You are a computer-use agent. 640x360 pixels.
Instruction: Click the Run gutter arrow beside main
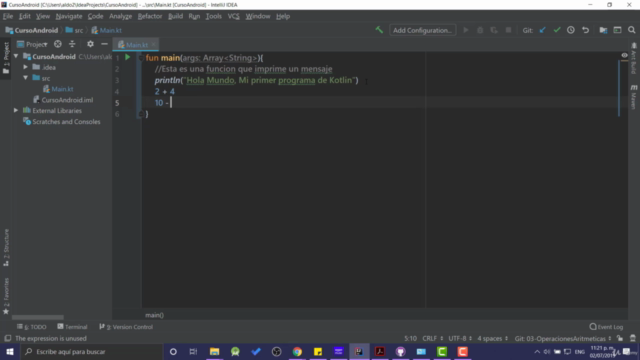pyautogui.click(x=127, y=58)
